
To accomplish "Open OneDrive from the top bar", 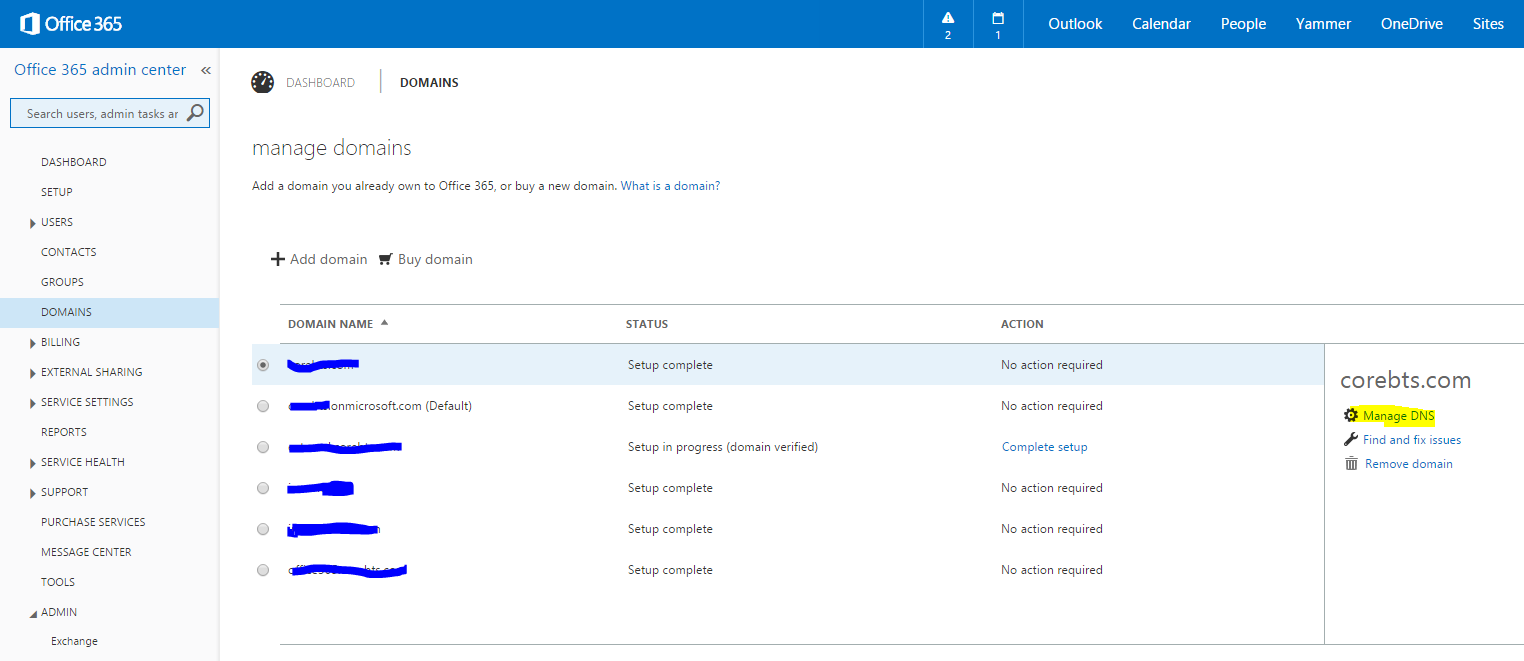I will click(x=1411, y=24).
